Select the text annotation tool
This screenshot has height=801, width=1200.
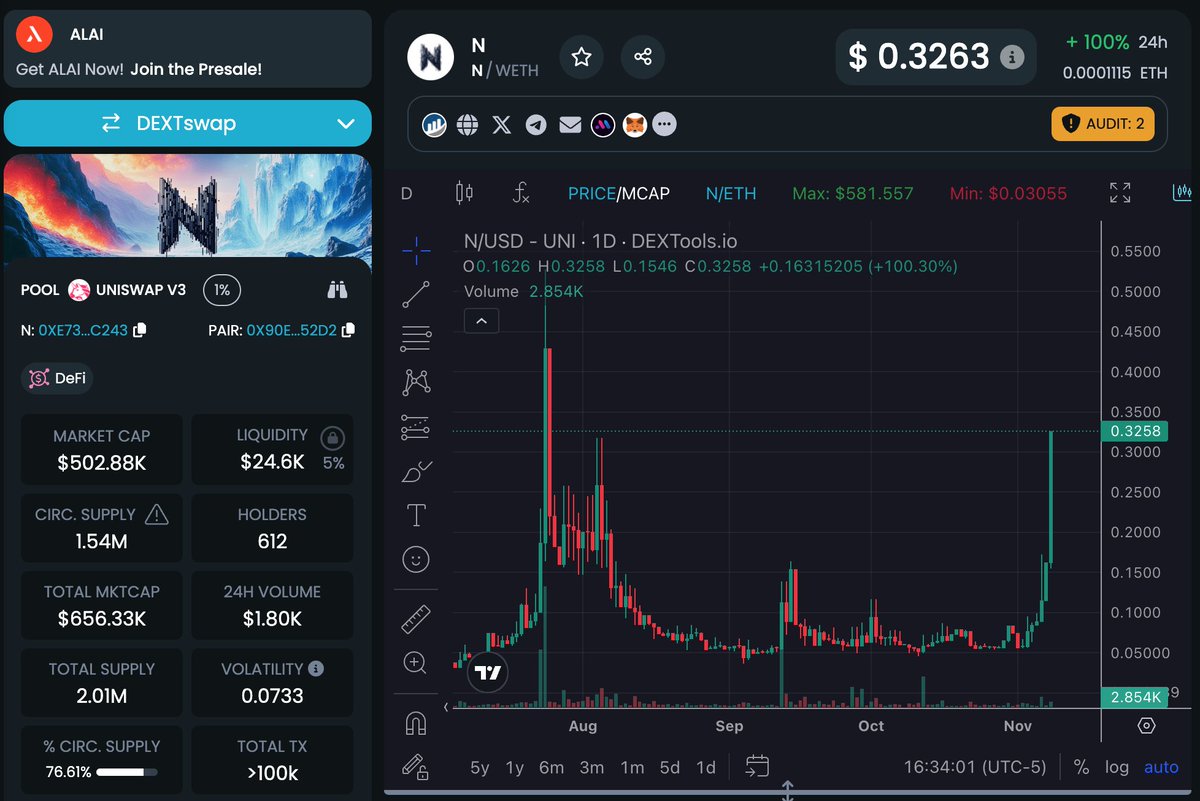tap(416, 515)
